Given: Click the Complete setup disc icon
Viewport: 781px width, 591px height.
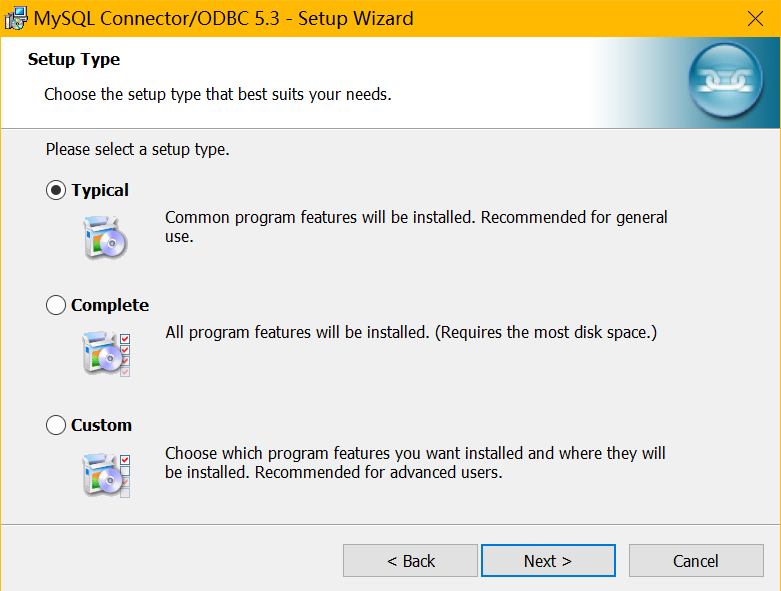Looking at the screenshot, I should click(106, 354).
